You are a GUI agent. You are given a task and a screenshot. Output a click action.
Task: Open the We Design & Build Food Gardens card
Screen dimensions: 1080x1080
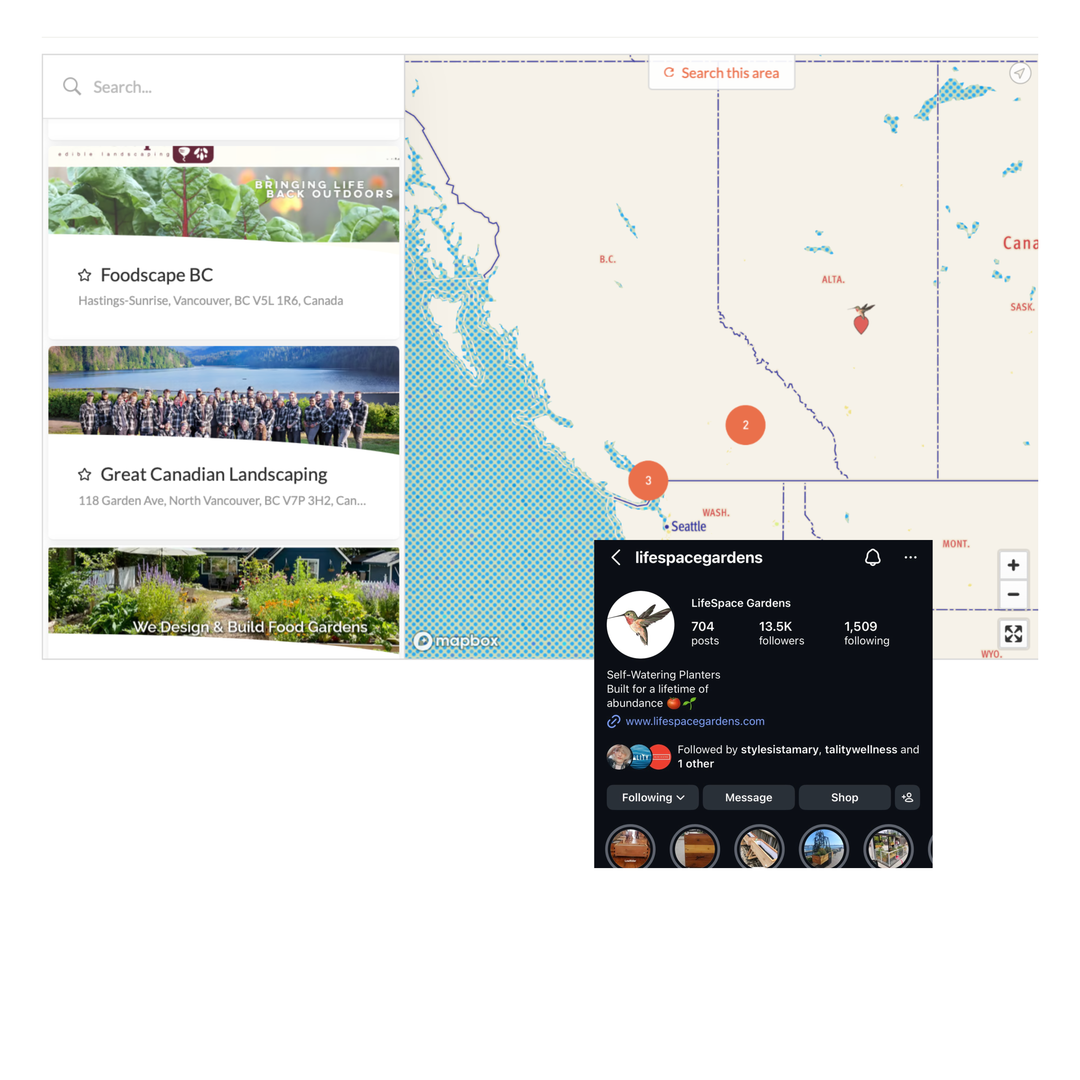[224, 599]
